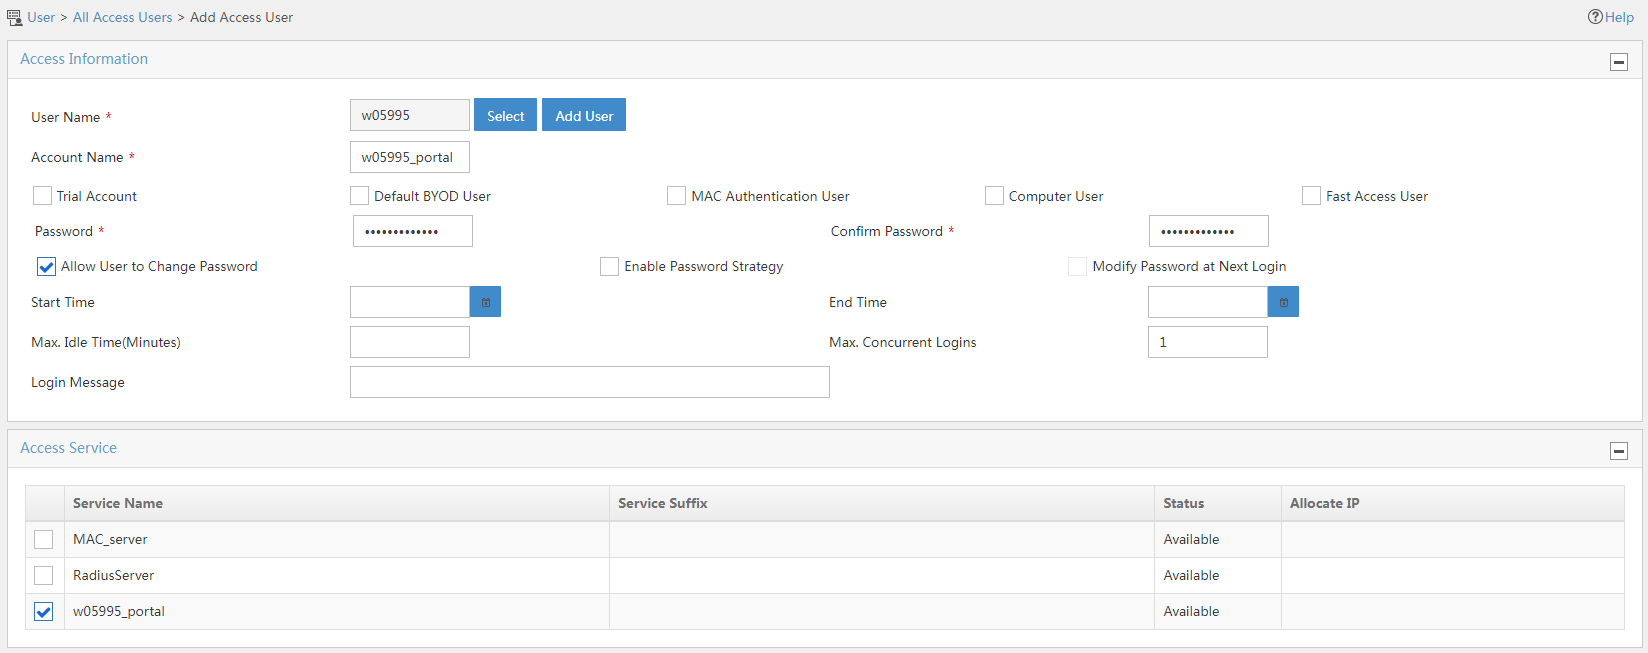Select the MAC_server service checkbox
Viewport: 1648px width, 653px height.
(x=44, y=539)
